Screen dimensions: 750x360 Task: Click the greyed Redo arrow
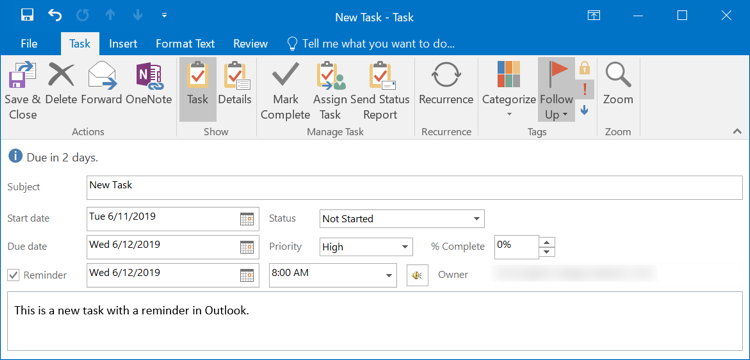click(83, 15)
